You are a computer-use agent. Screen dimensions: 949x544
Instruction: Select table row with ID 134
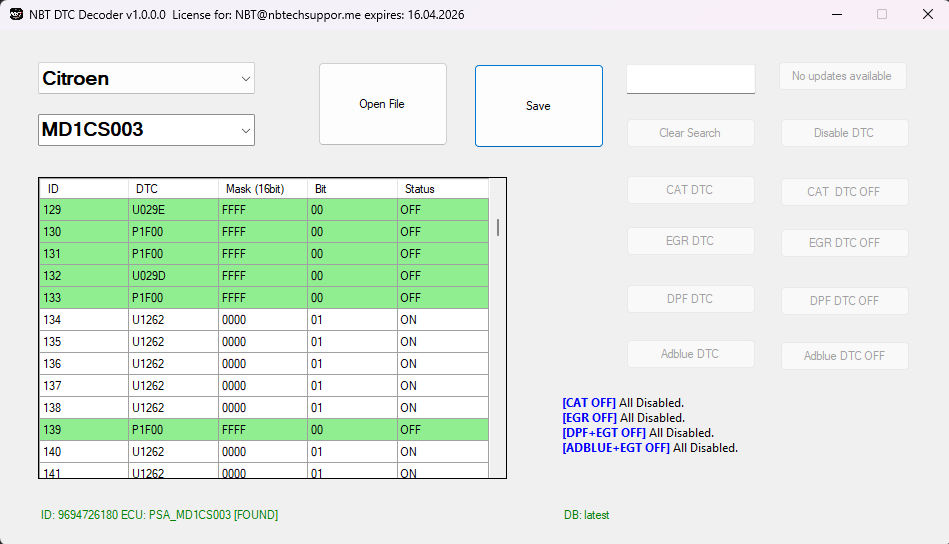(264, 320)
